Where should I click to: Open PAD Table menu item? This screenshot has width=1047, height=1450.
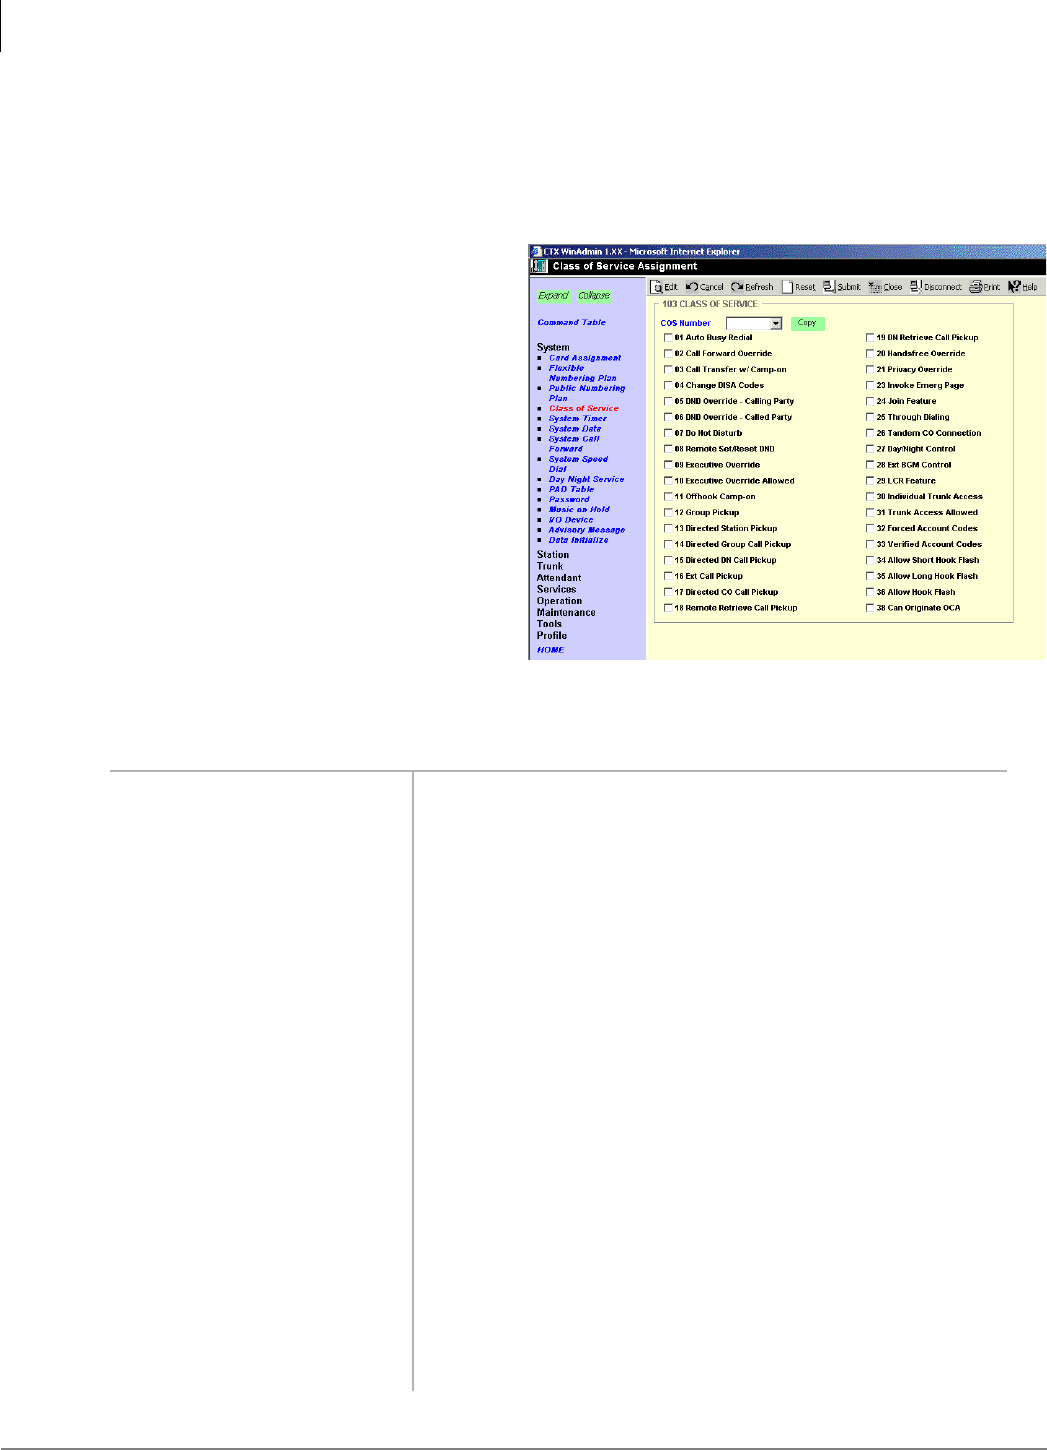click(x=571, y=489)
